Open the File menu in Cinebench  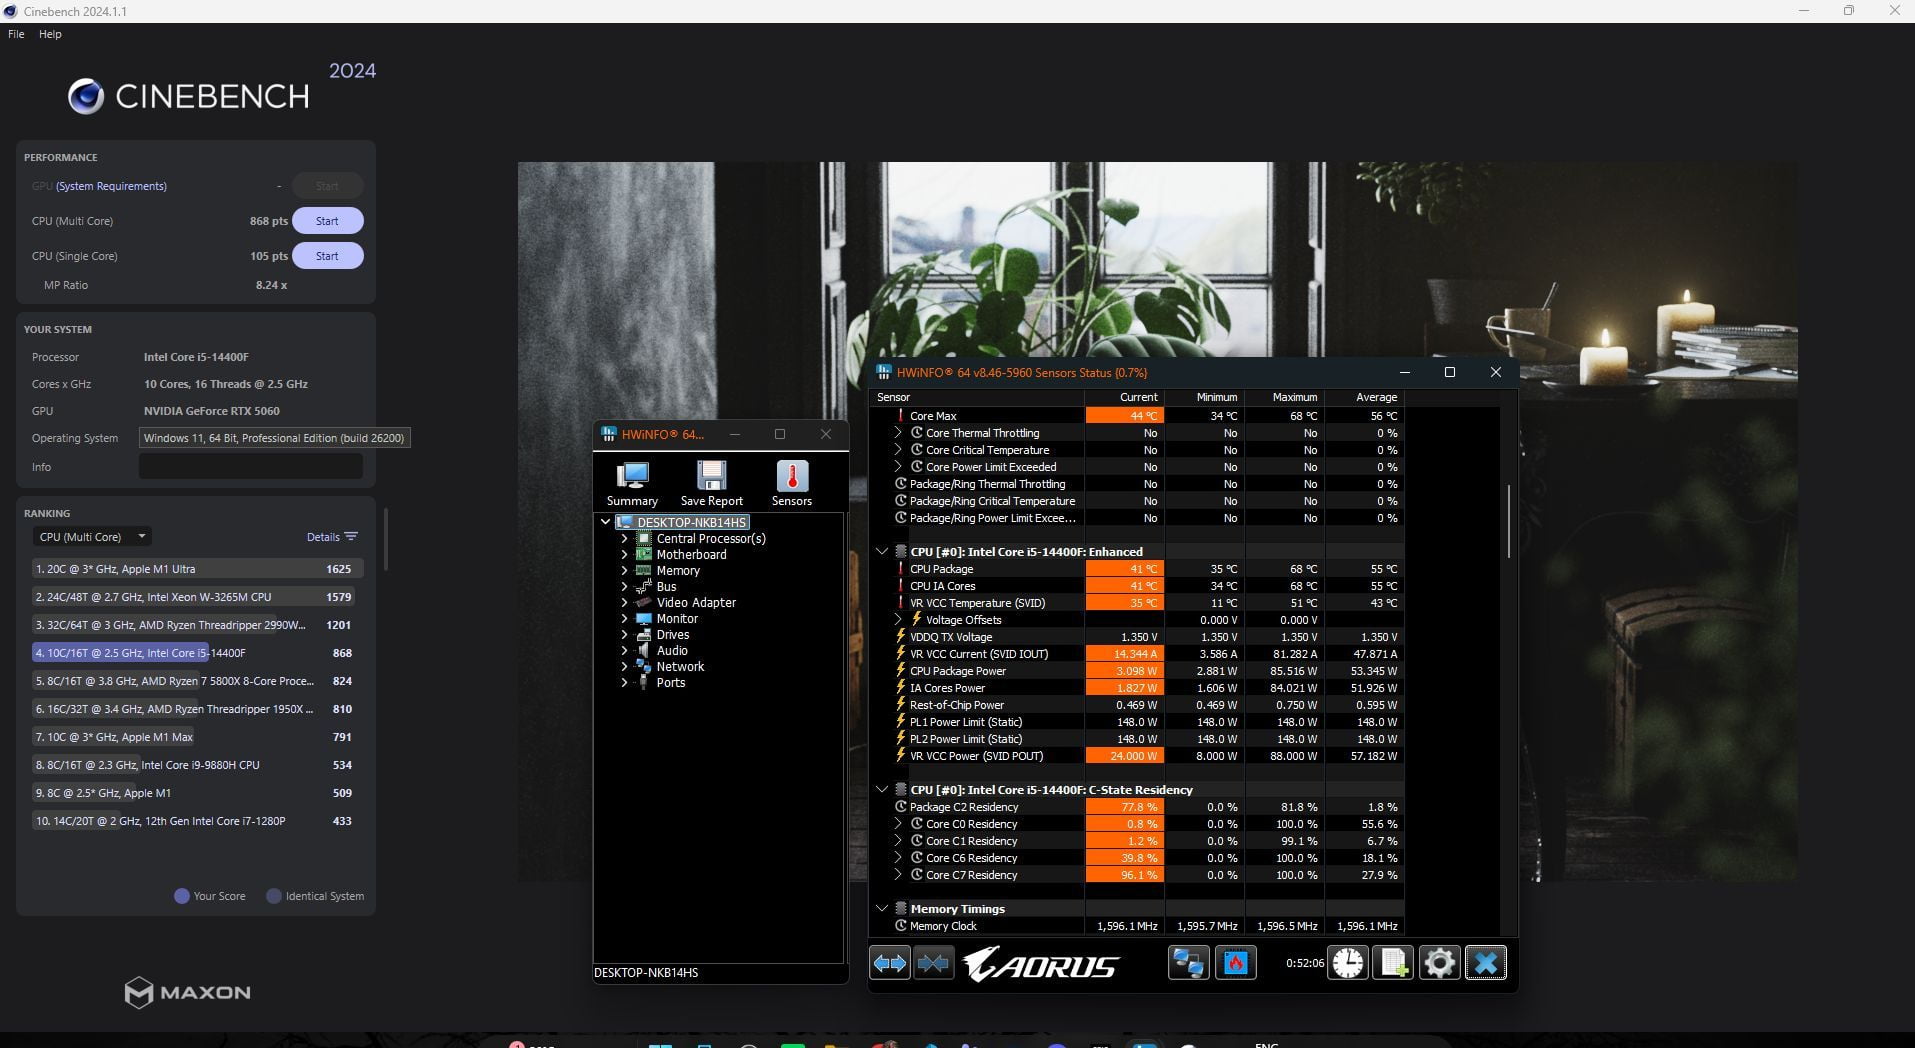coord(16,34)
